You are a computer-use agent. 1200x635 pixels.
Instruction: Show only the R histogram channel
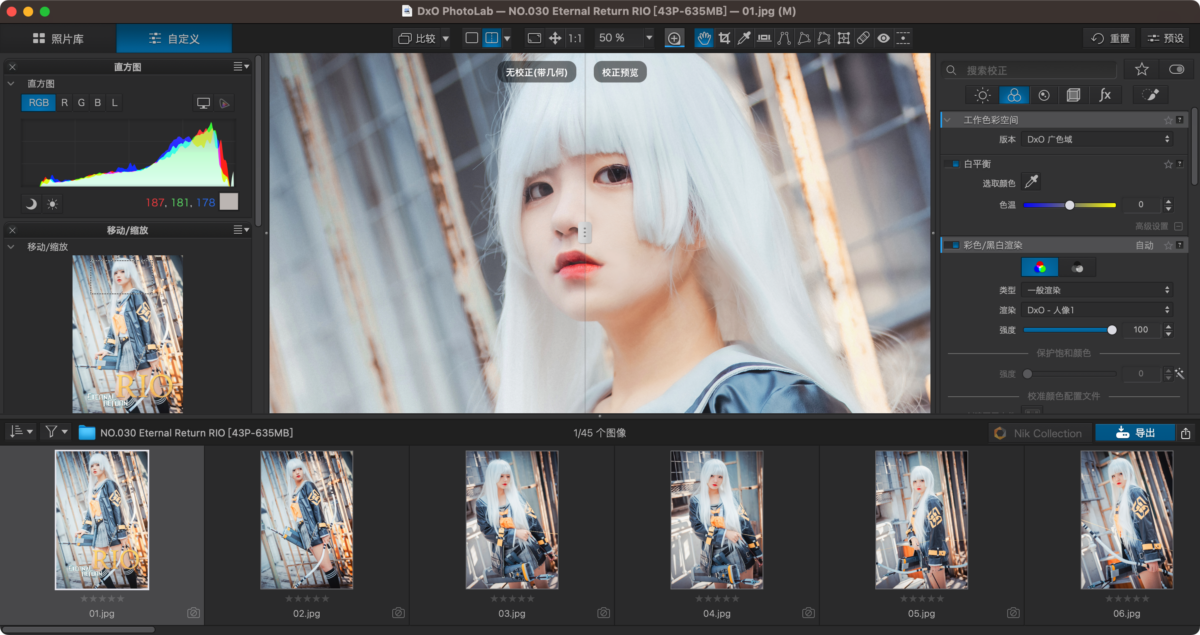coord(65,103)
